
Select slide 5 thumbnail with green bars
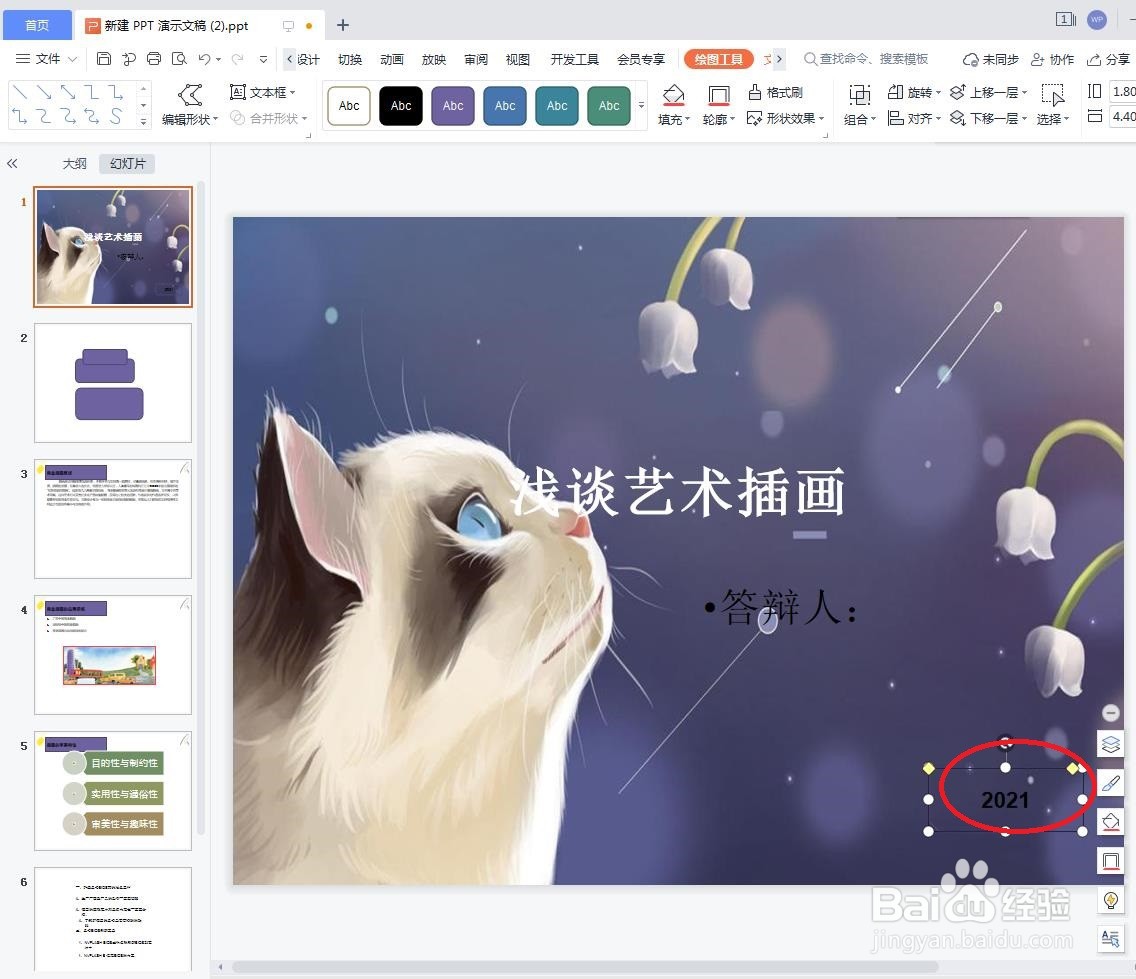113,791
